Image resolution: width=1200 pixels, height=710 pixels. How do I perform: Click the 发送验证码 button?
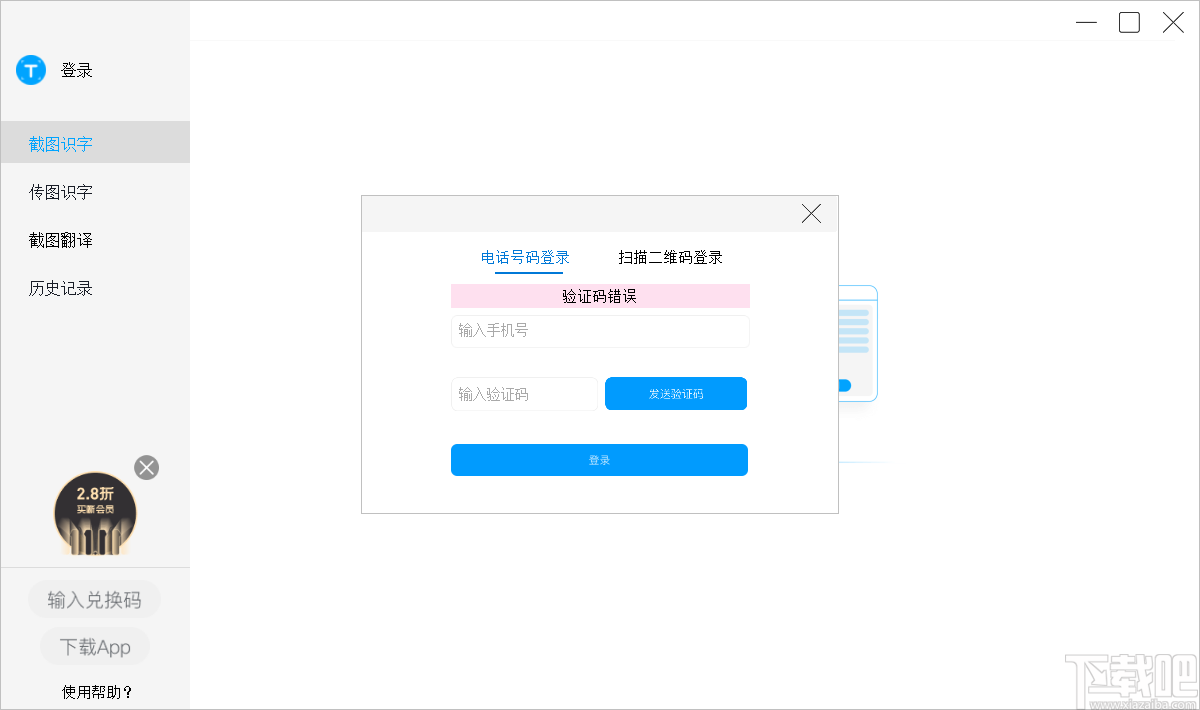pyautogui.click(x=676, y=393)
